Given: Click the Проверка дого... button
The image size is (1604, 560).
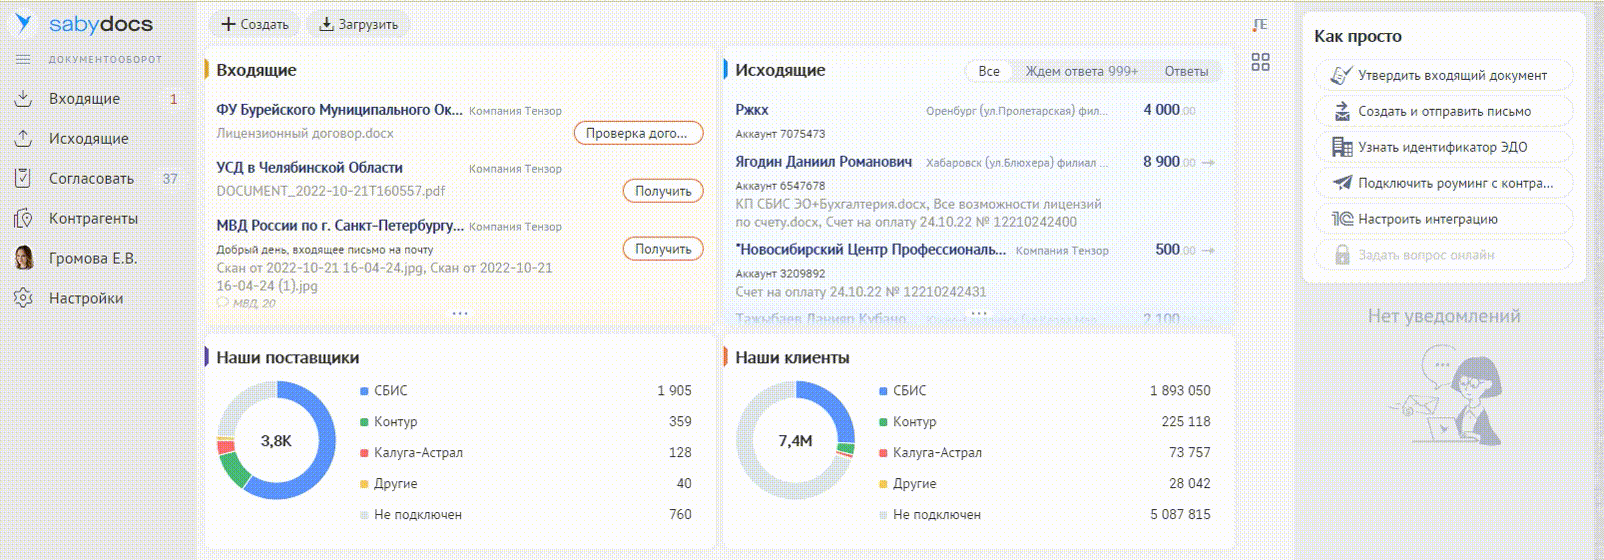Looking at the screenshot, I should (638, 133).
